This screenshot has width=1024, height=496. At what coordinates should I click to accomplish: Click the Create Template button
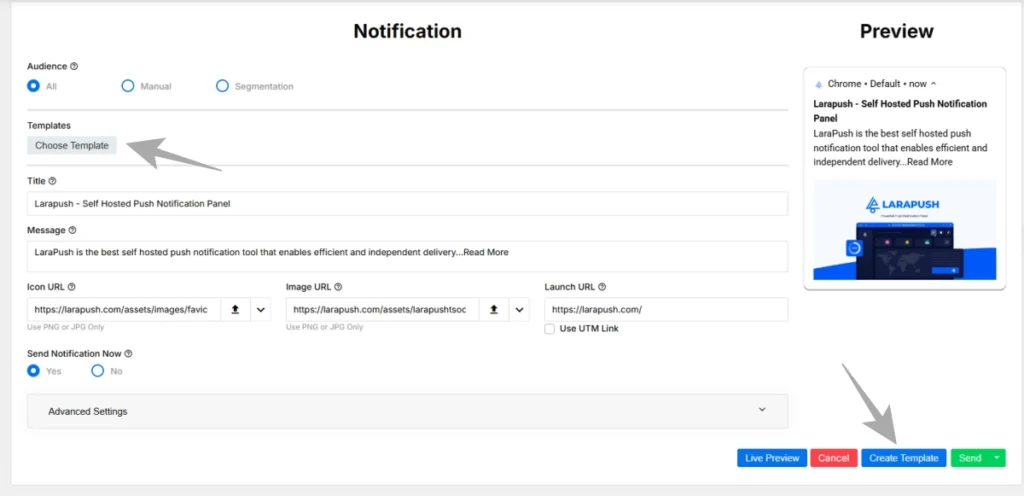pos(903,457)
